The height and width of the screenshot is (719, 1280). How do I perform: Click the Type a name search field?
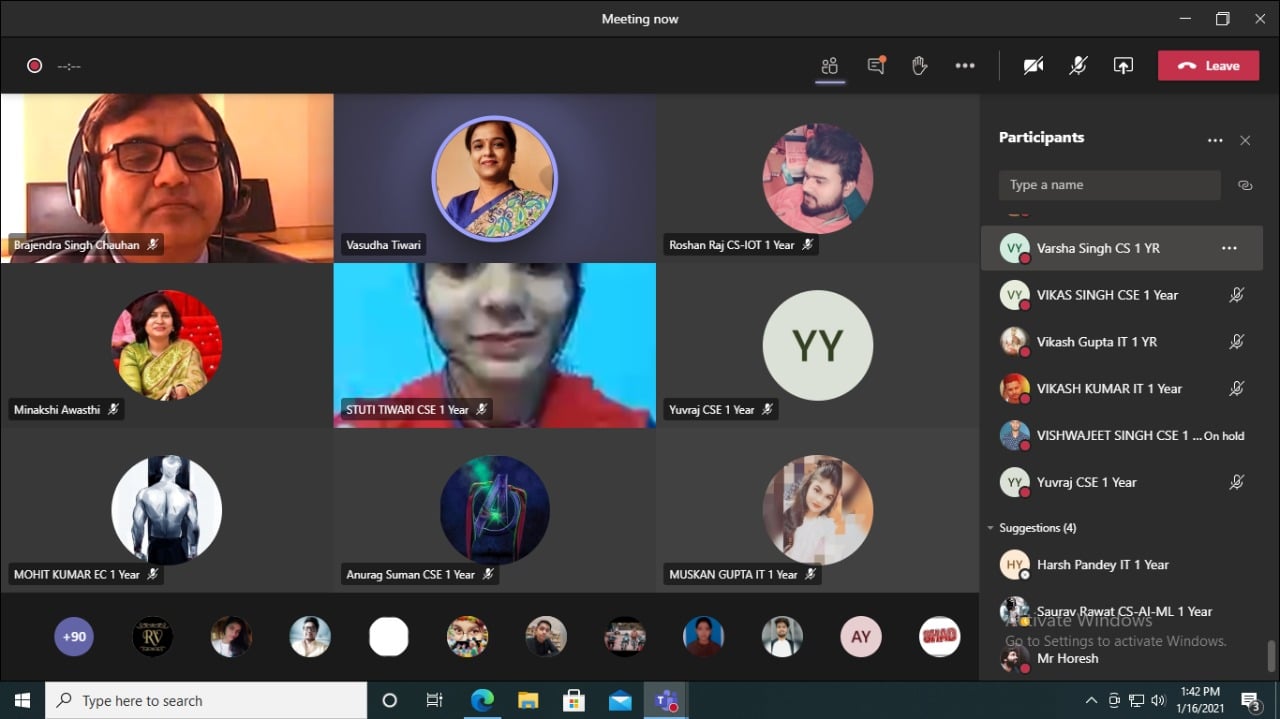pyautogui.click(x=1109, y=185)
